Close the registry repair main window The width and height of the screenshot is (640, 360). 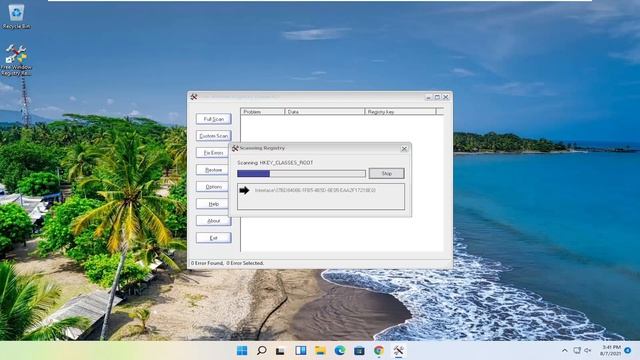(x=446, y=97)
